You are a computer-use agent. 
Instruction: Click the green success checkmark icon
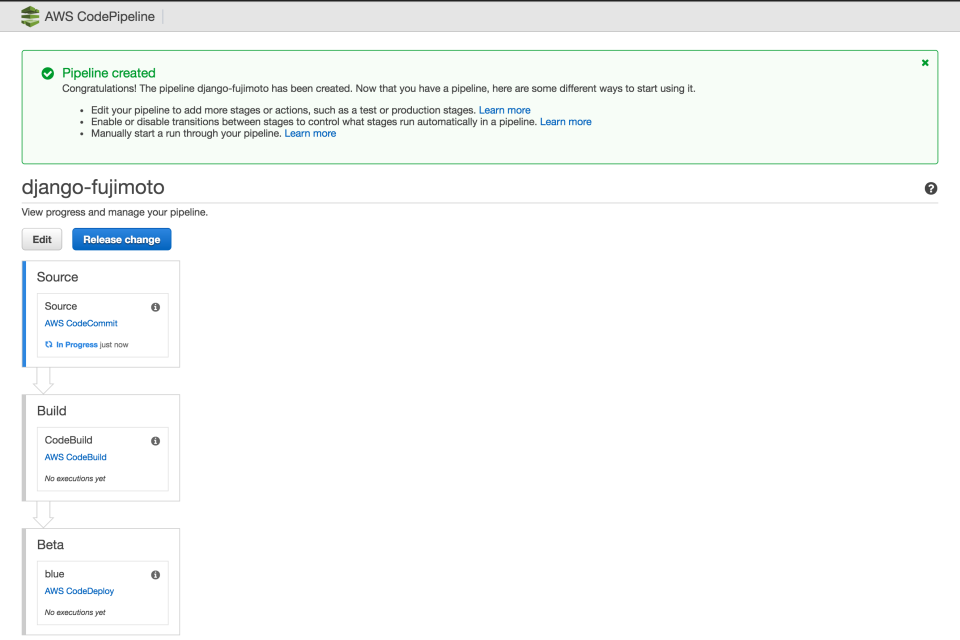click(47, 72)
